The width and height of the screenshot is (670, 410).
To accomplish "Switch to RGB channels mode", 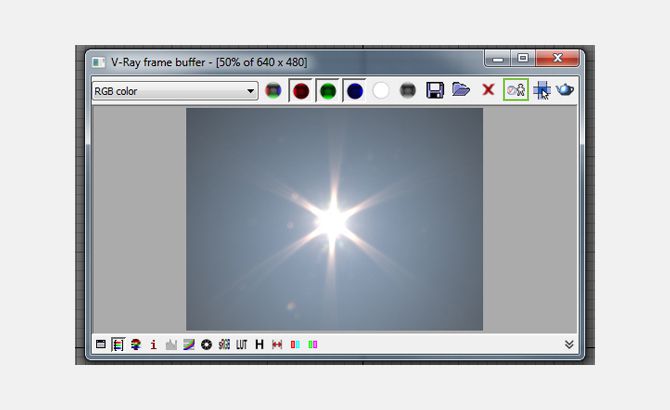I will tap(273, 91).
